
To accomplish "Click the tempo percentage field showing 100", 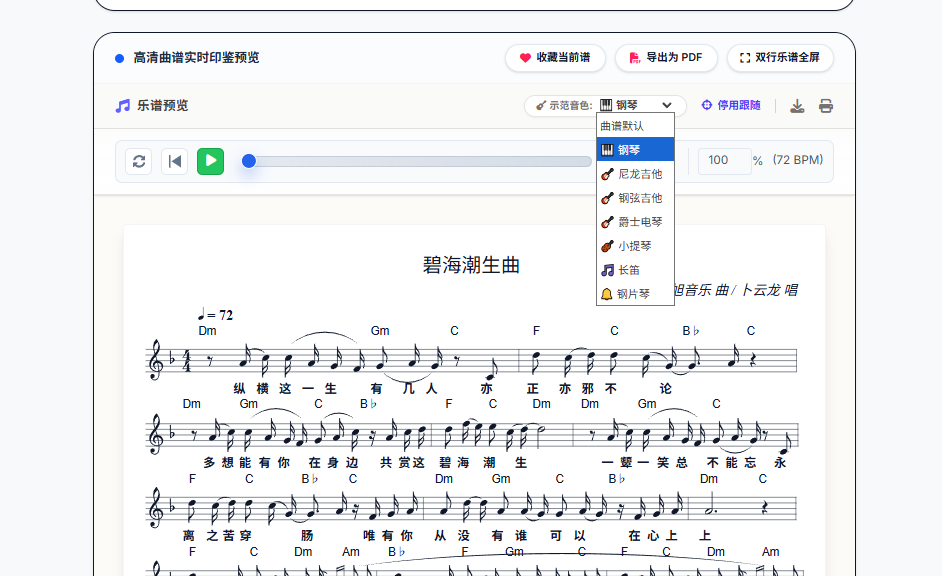I will click(724, 160).
